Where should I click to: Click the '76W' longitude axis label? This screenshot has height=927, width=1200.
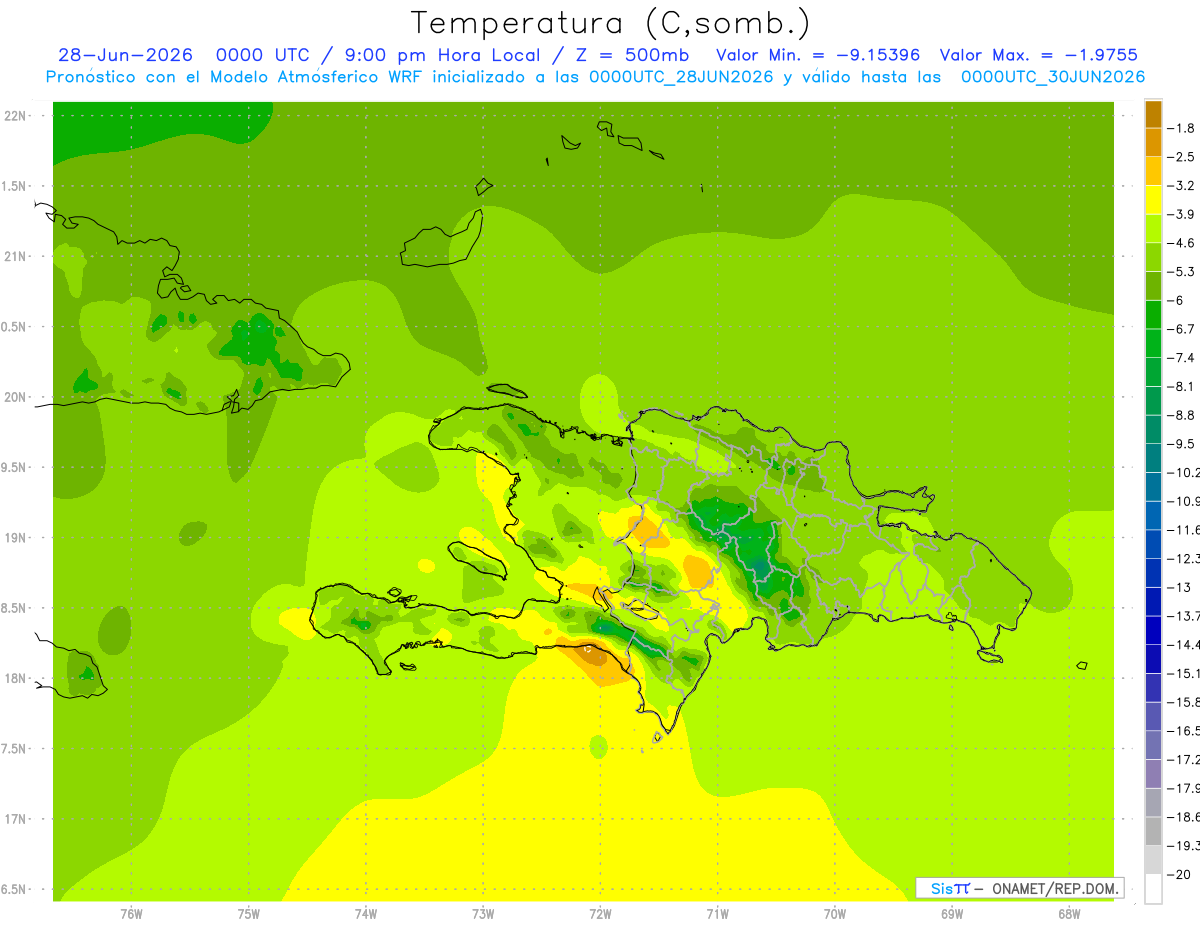click(131, 914)
